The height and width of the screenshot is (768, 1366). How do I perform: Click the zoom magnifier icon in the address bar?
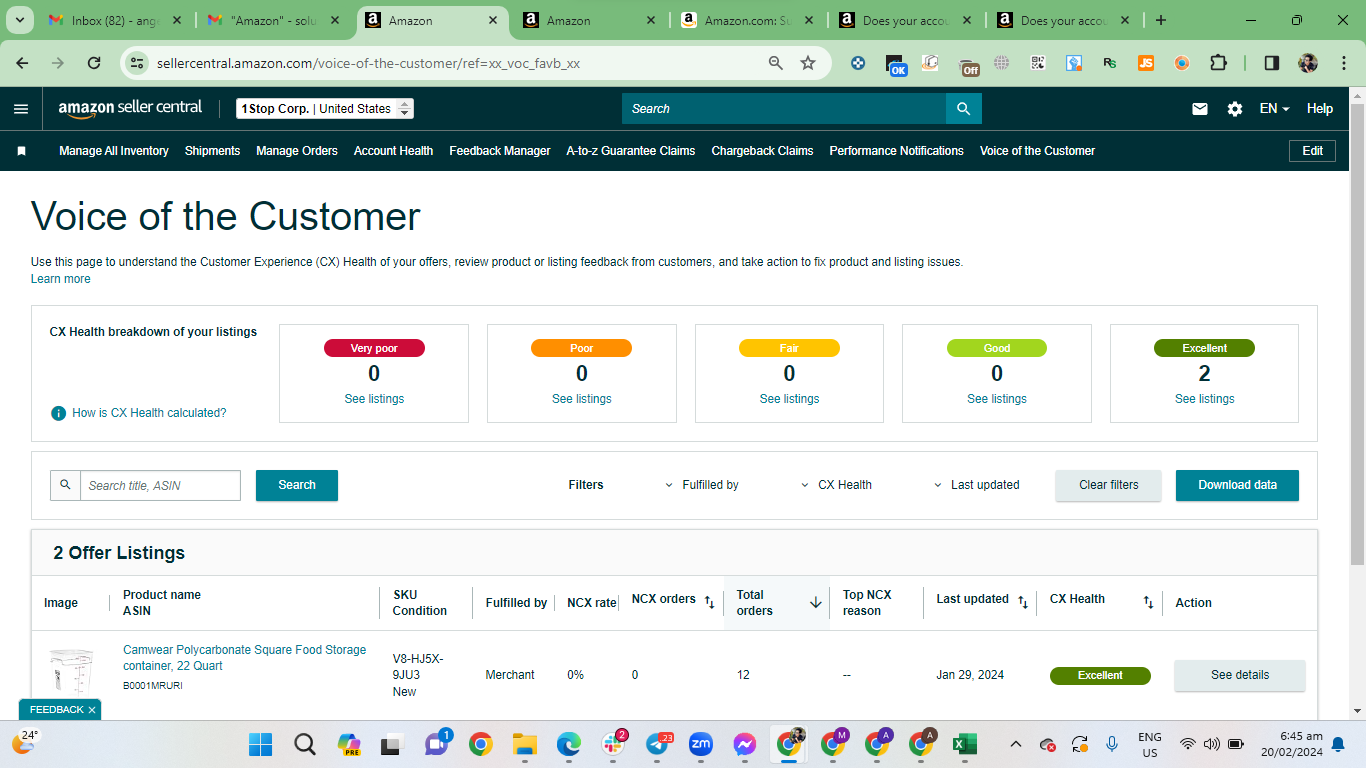tap(775, 63)
